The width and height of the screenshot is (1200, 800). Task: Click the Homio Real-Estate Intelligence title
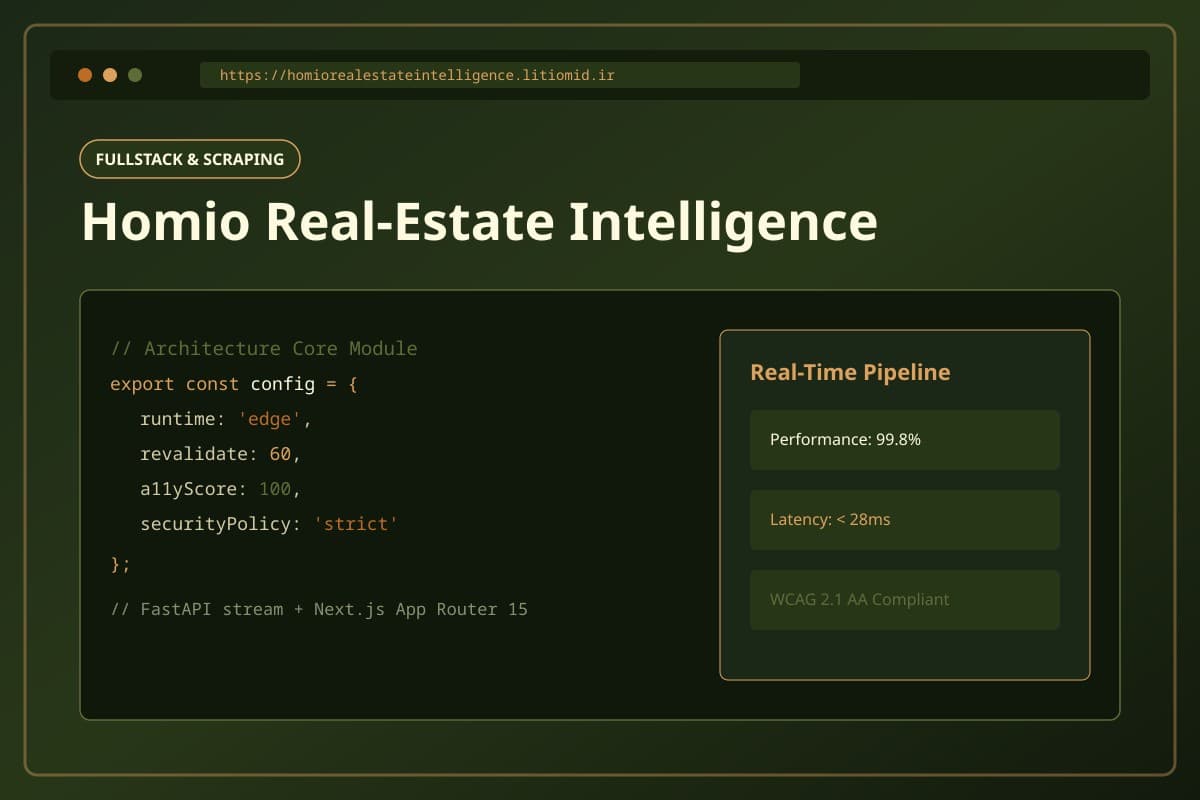479,221
